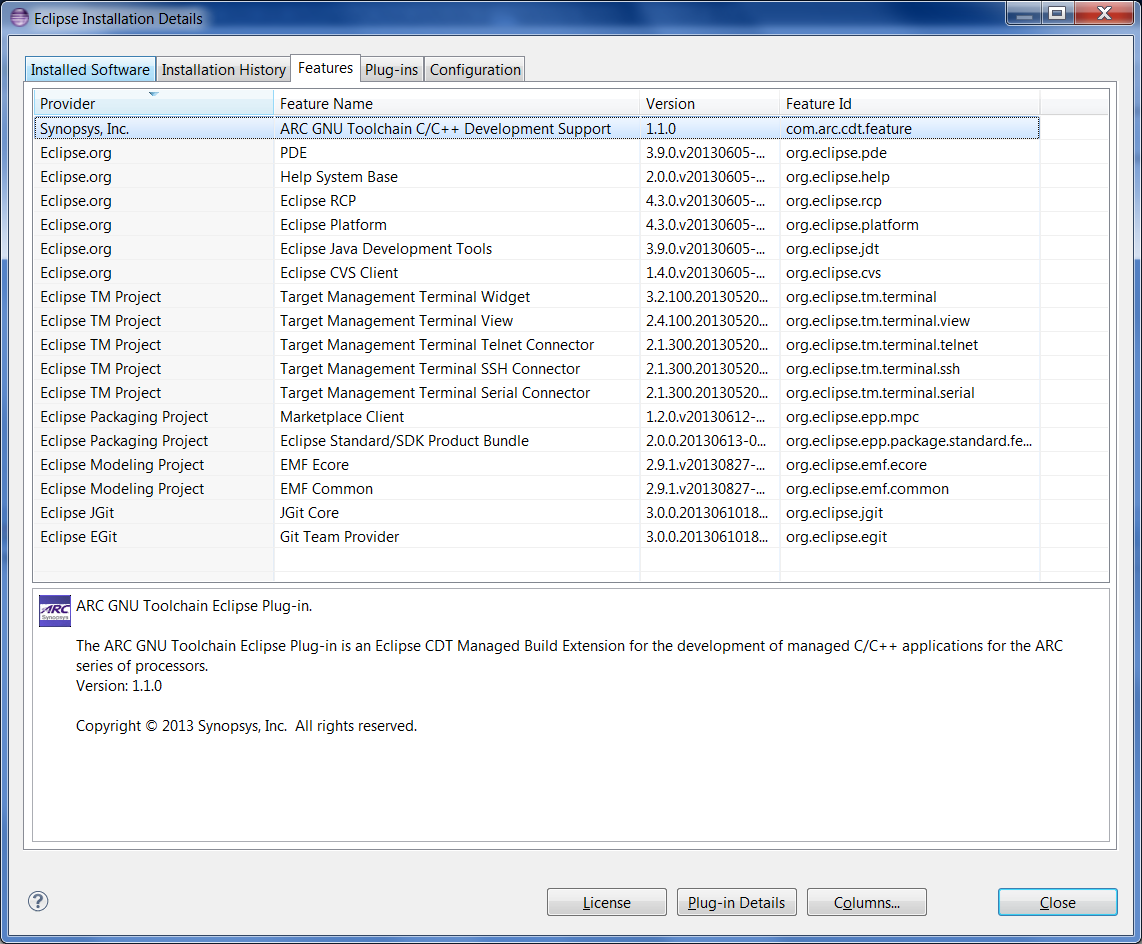This screenshot has height=944, width=1142.
Task: Click the org.eclipse.platform feature ID
Action: [852, 225]
